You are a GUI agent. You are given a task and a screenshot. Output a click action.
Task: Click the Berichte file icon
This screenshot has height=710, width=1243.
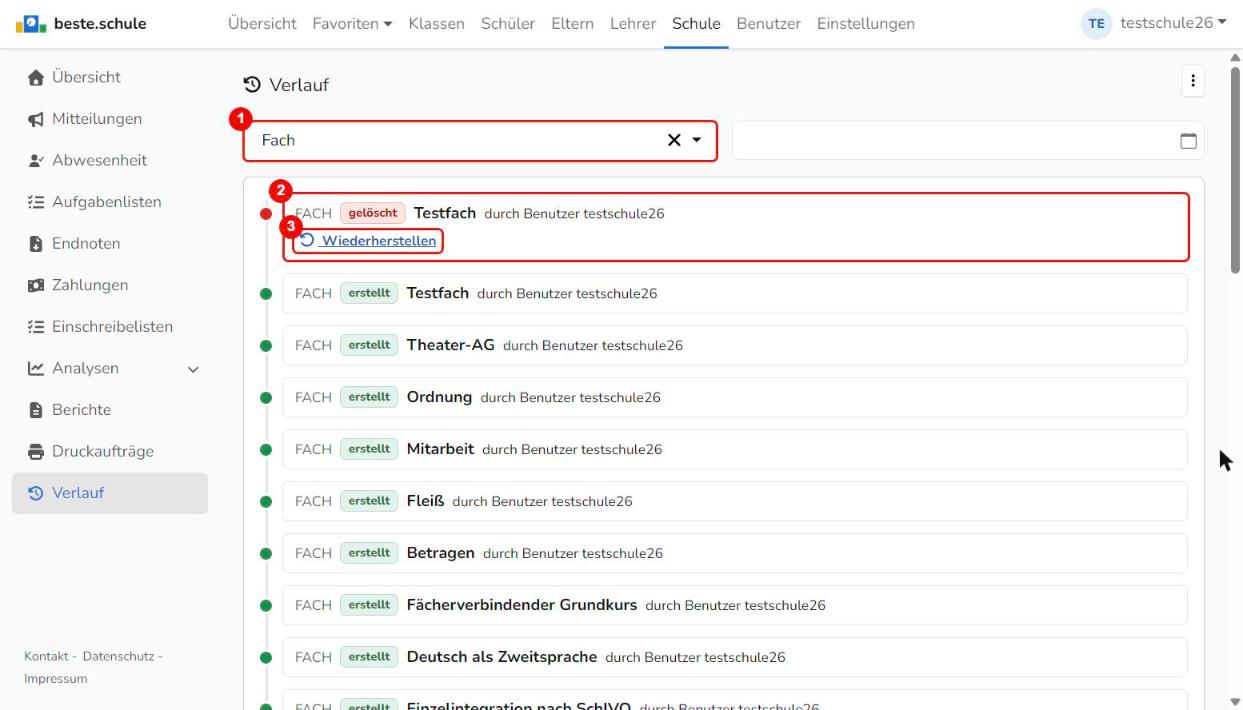[x=35, y=410]
